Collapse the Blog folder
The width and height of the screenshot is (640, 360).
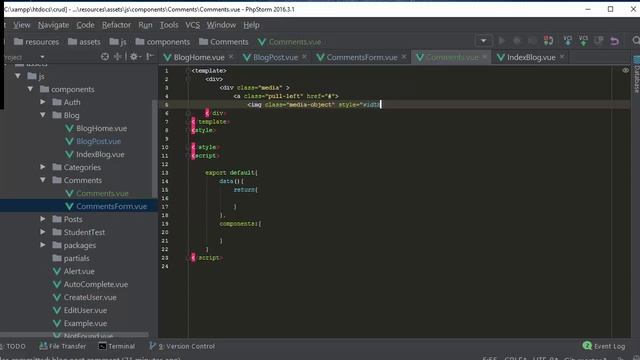(43, 115)
